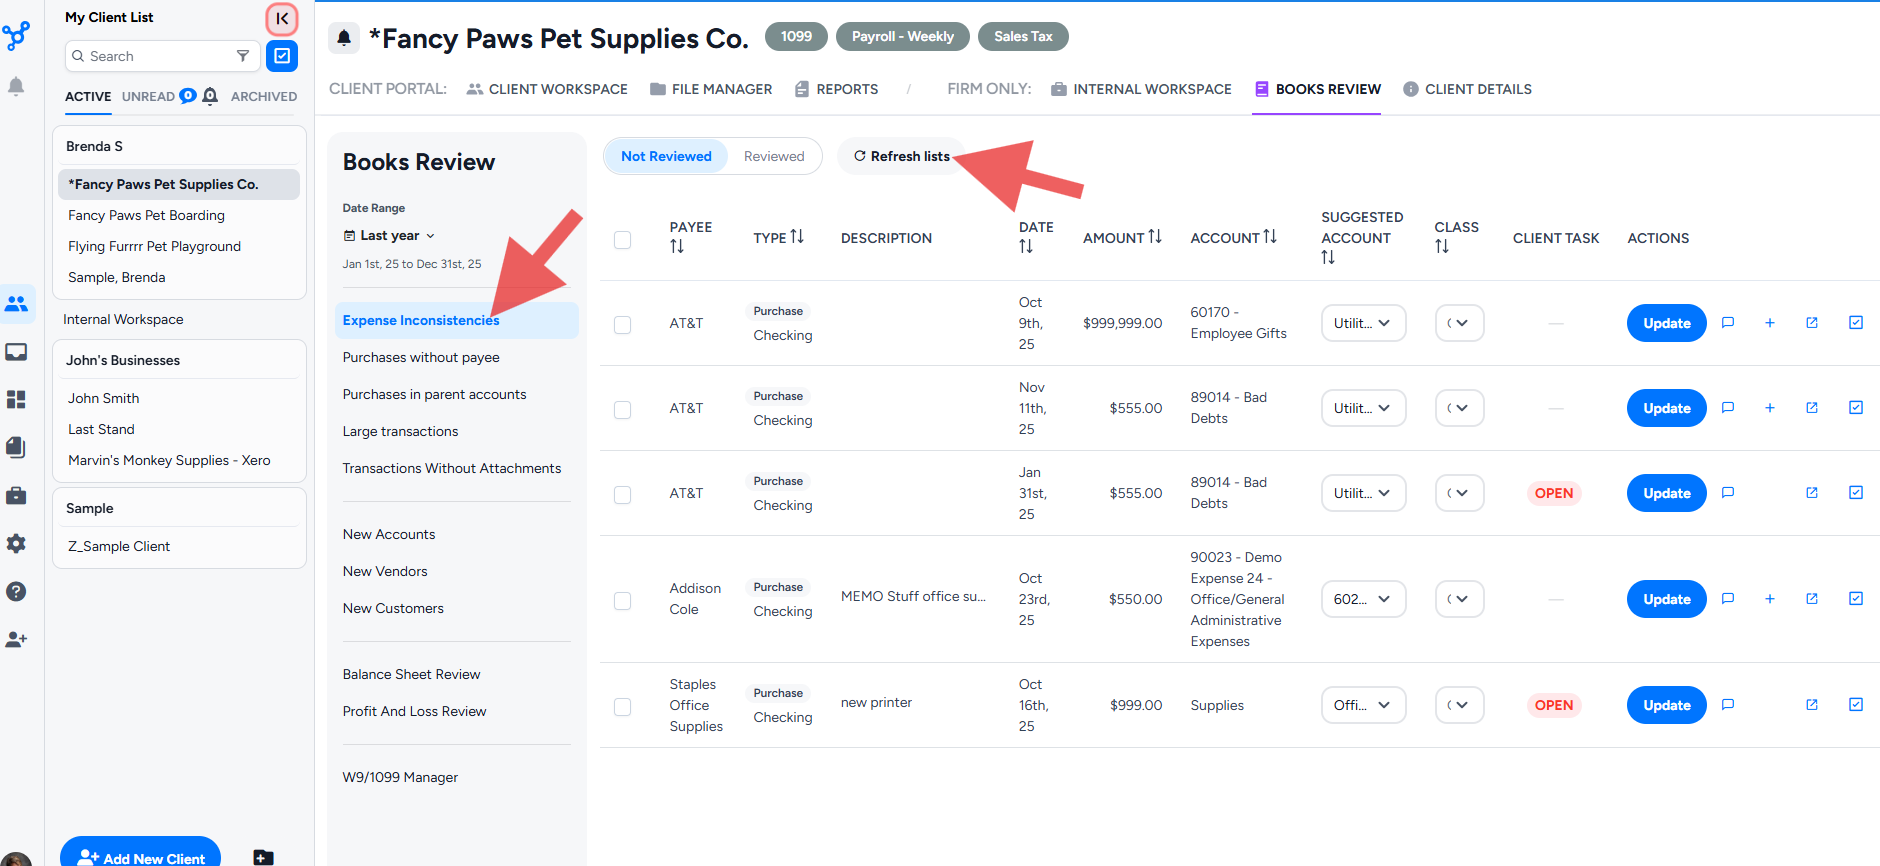Click the plus icon in the Addison Cole row
1880x866 pixels.
coord(1769,599)
